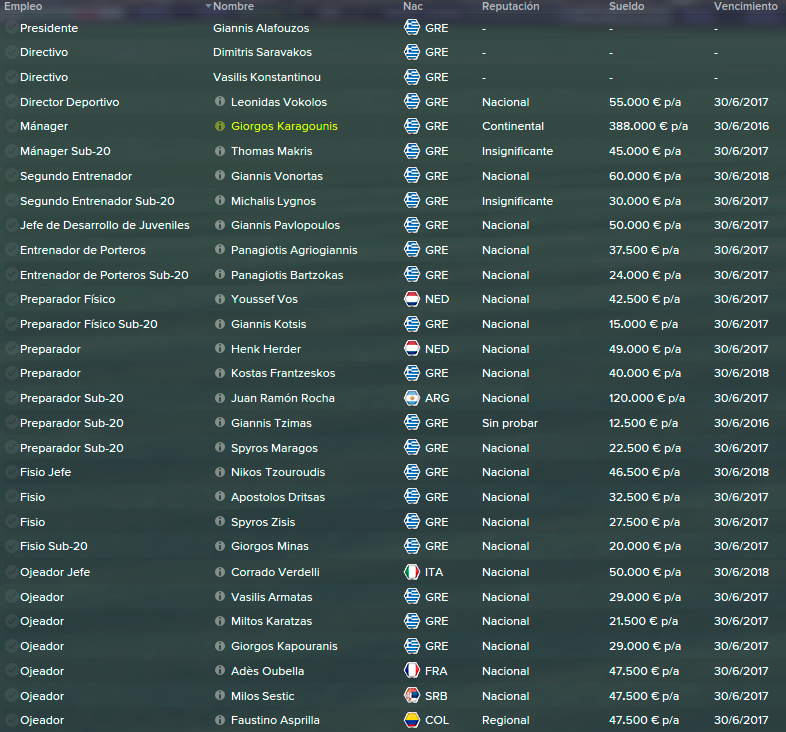Click info icon next to Adès Oubella

click(220, 670)
